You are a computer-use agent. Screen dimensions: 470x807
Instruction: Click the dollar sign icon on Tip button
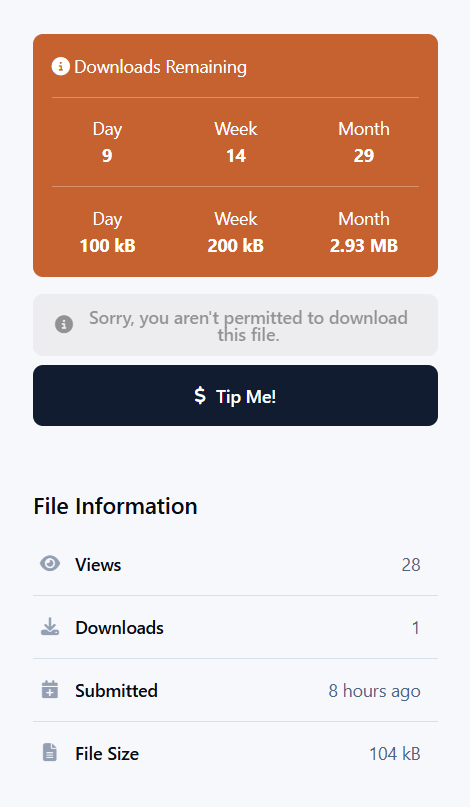point(200,396)
